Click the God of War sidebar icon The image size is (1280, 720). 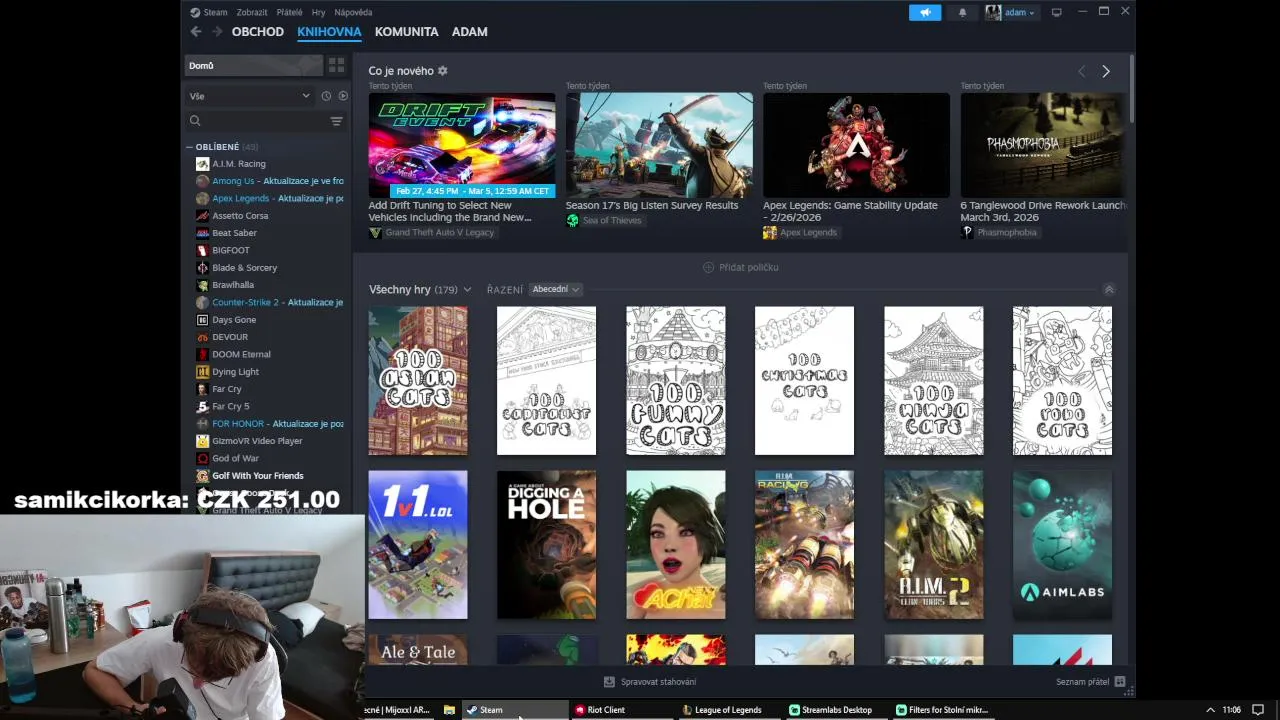point(203,458)
